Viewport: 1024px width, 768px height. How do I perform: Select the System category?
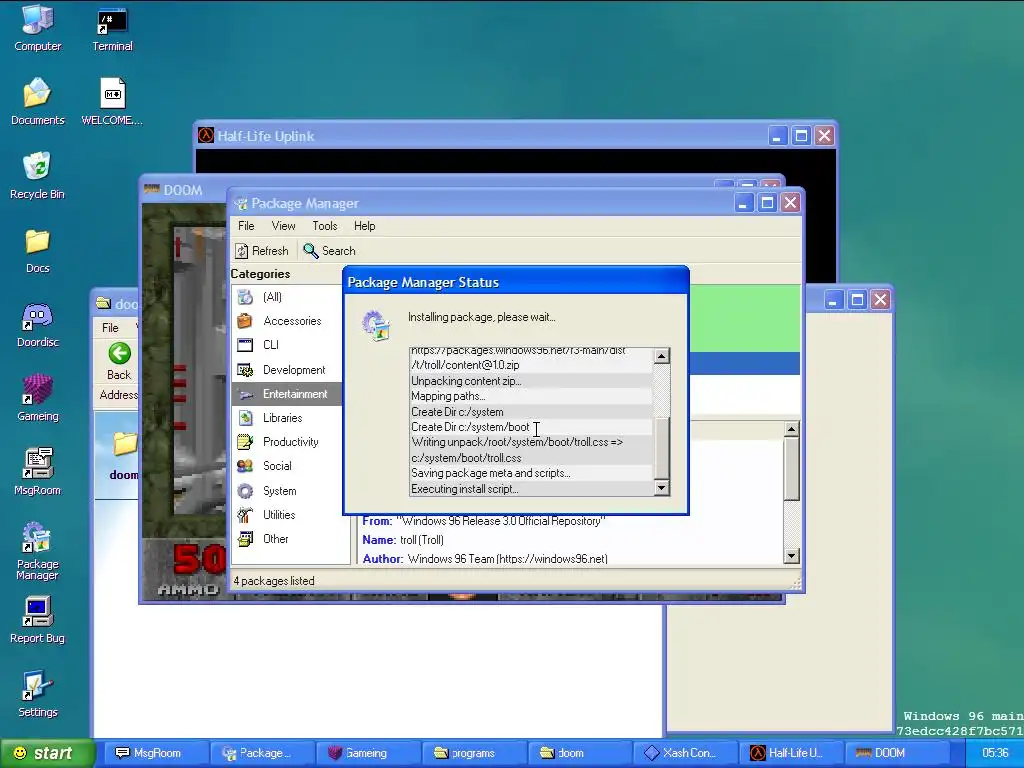(287, 490)
